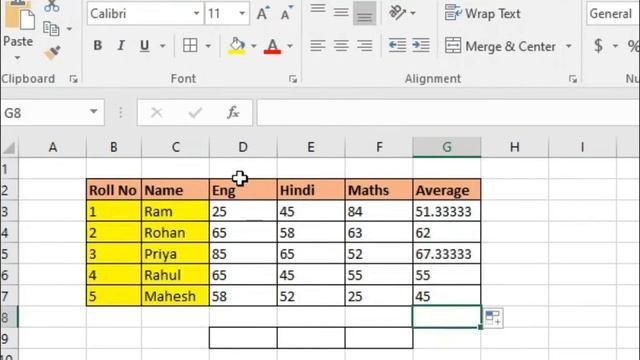640x360 pixels.
Task: Click inside the formula bar
Action: click(x=448, y=113)
